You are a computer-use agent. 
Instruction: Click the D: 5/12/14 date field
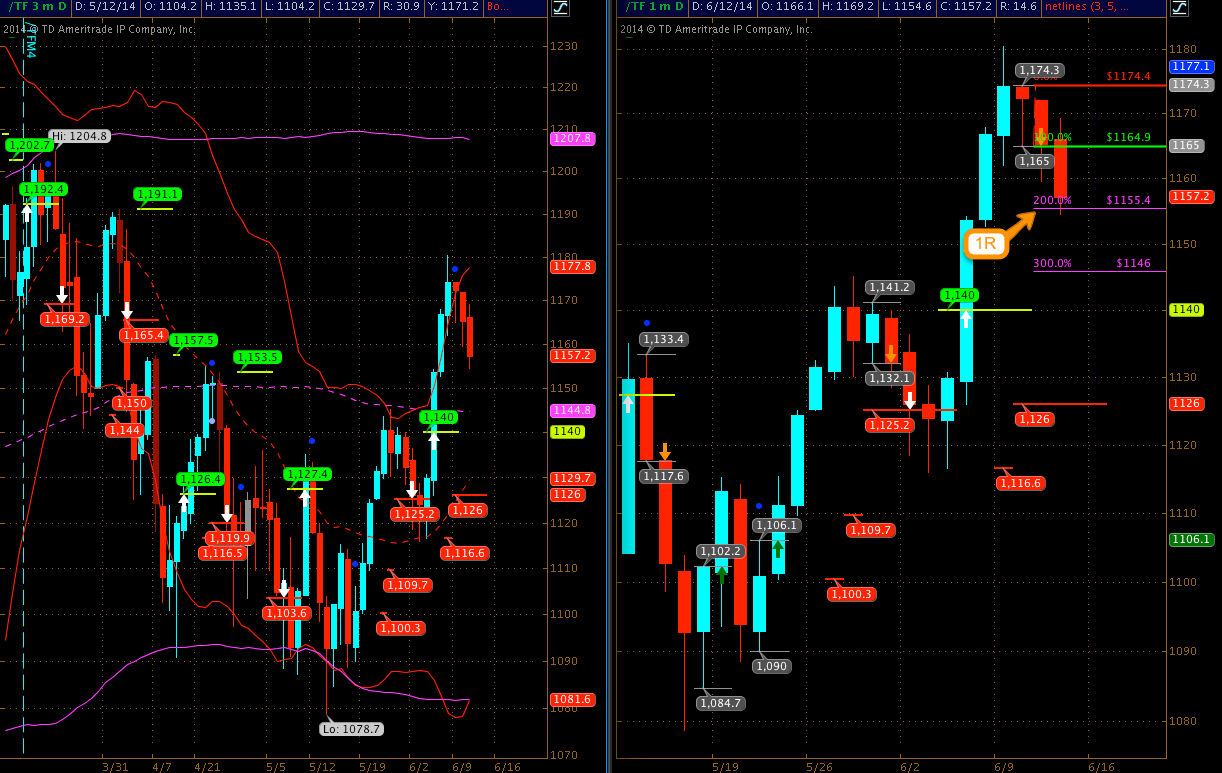tap(105, 7)
